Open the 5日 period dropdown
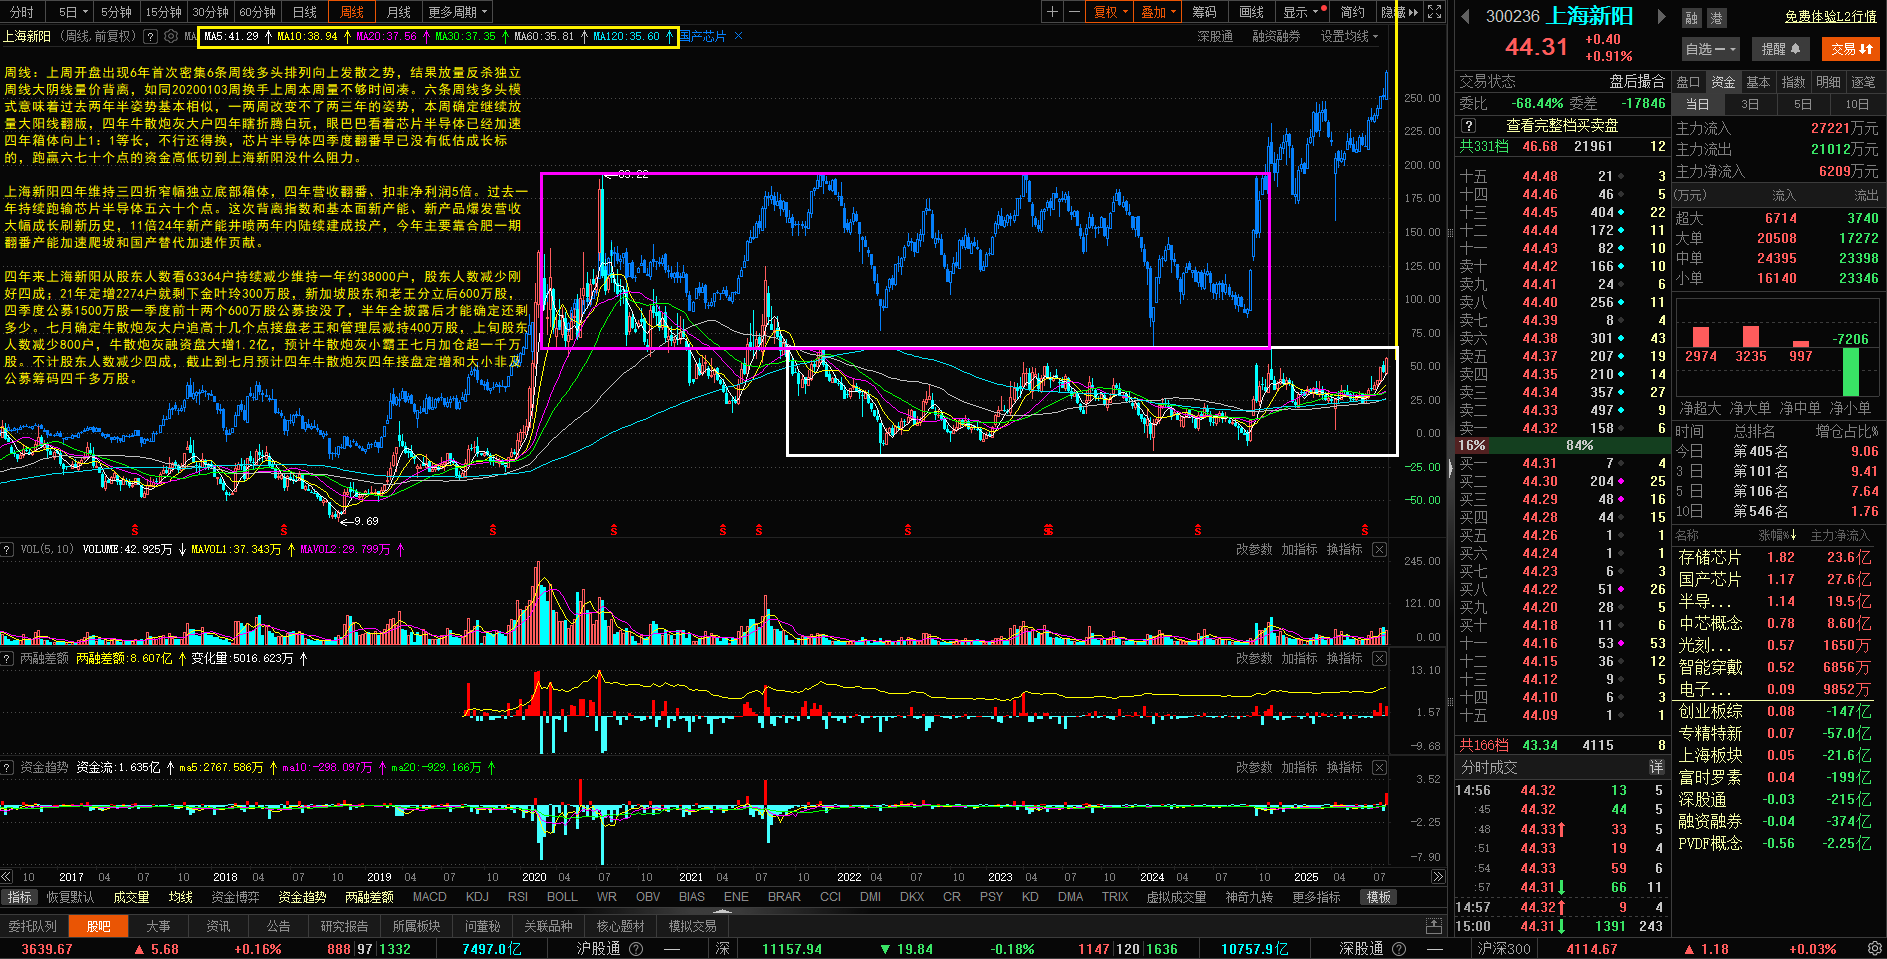1887x959 pixels. [x=72, y=12]
